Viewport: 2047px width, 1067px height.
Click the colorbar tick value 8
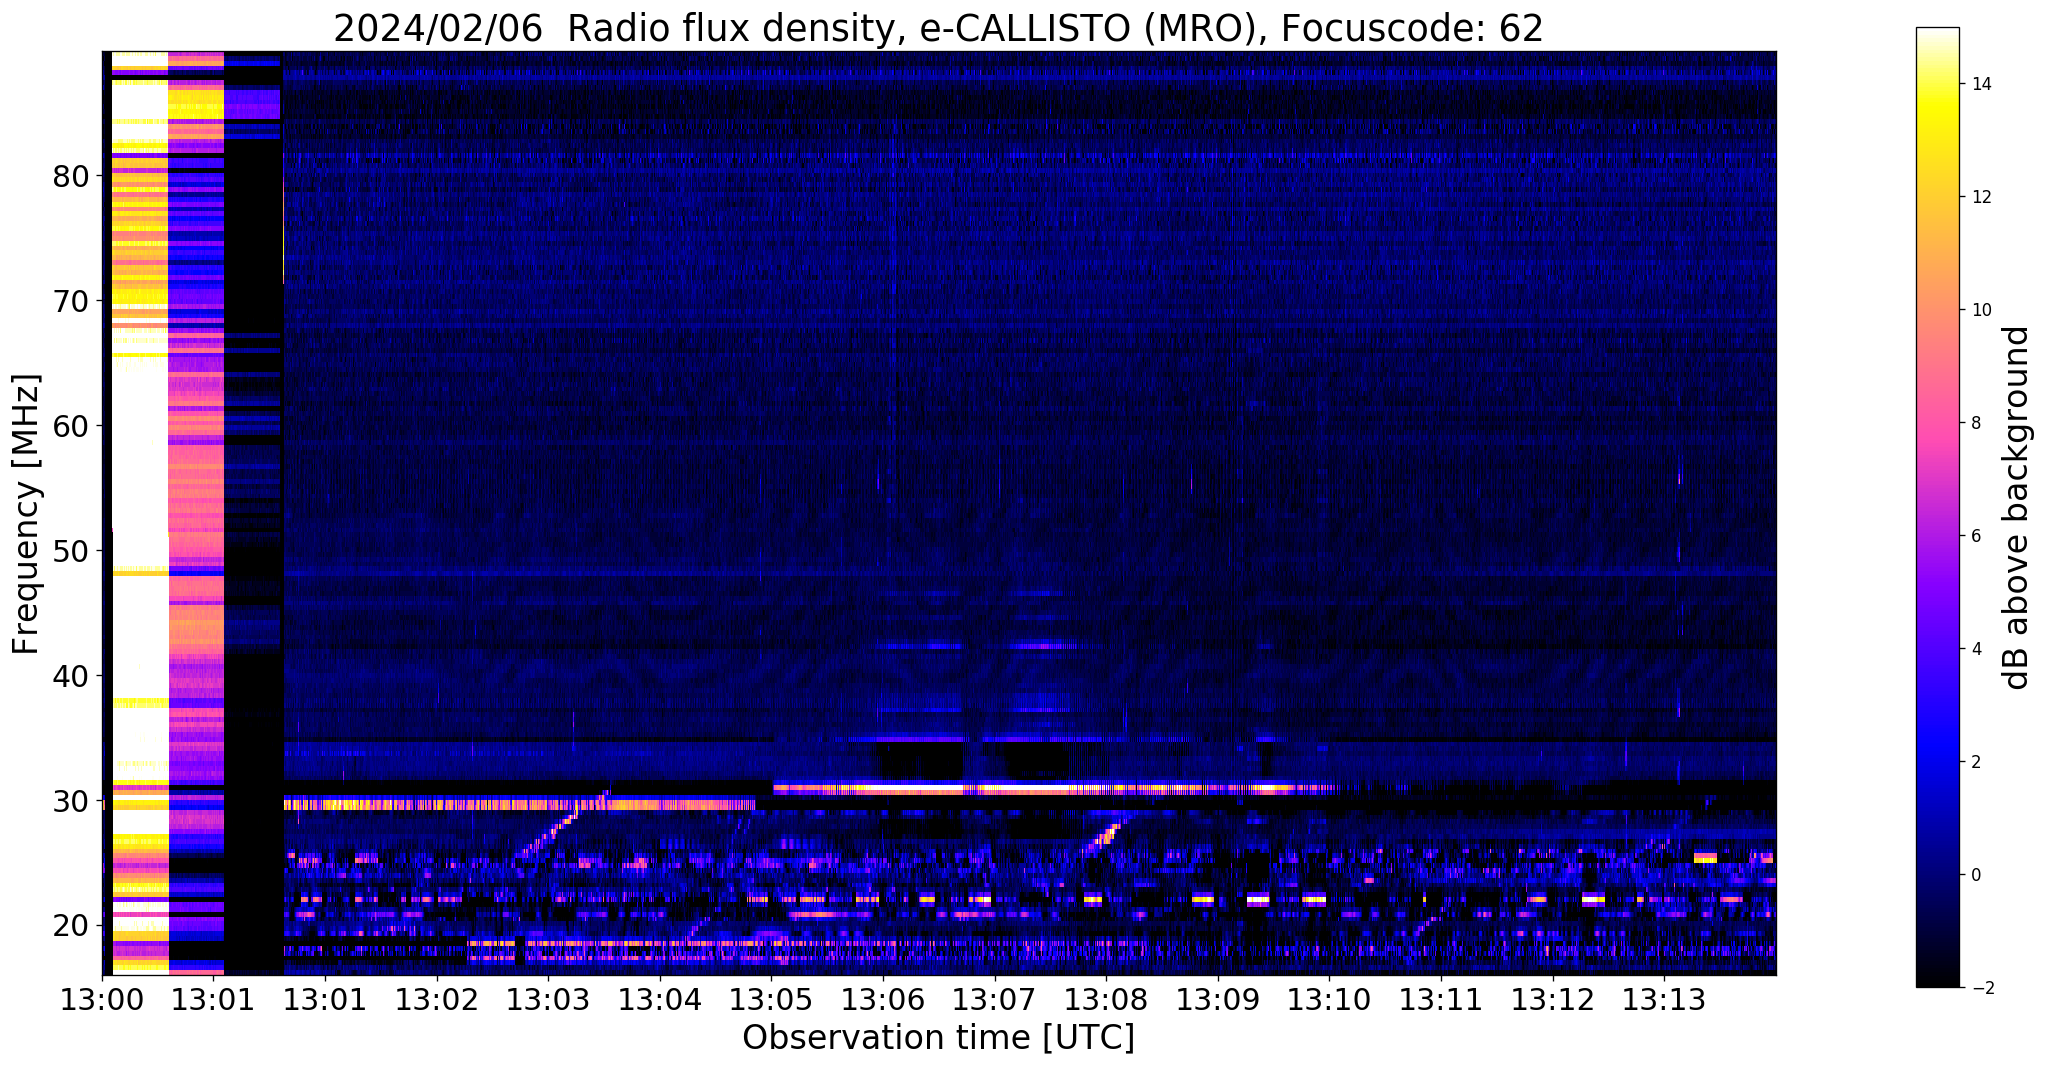[x=1975, y=423]
